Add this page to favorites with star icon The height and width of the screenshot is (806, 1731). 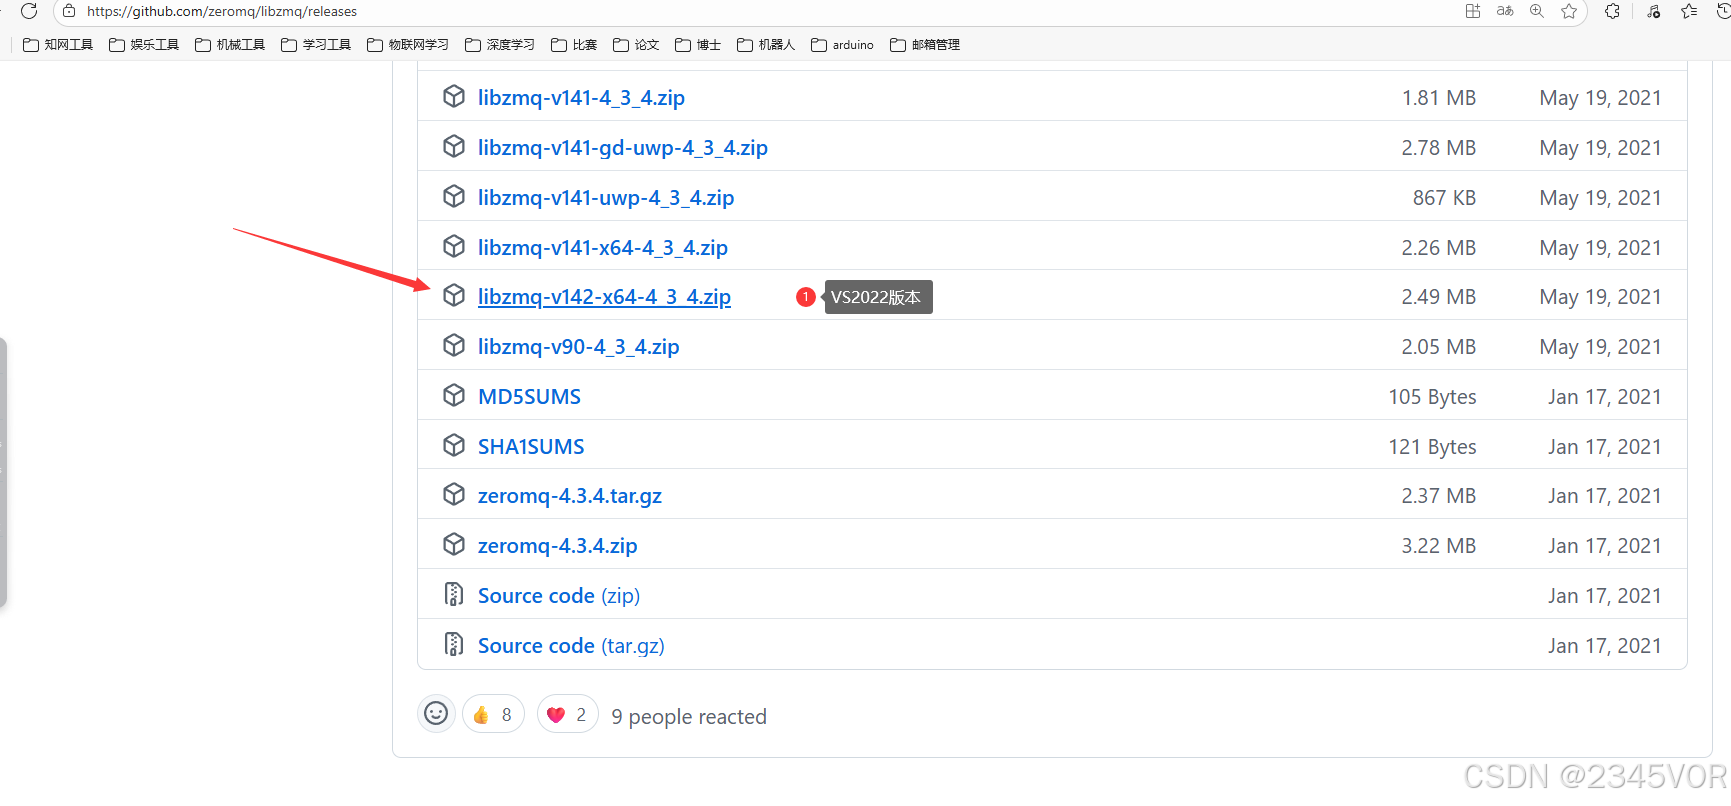point(1569,11)
